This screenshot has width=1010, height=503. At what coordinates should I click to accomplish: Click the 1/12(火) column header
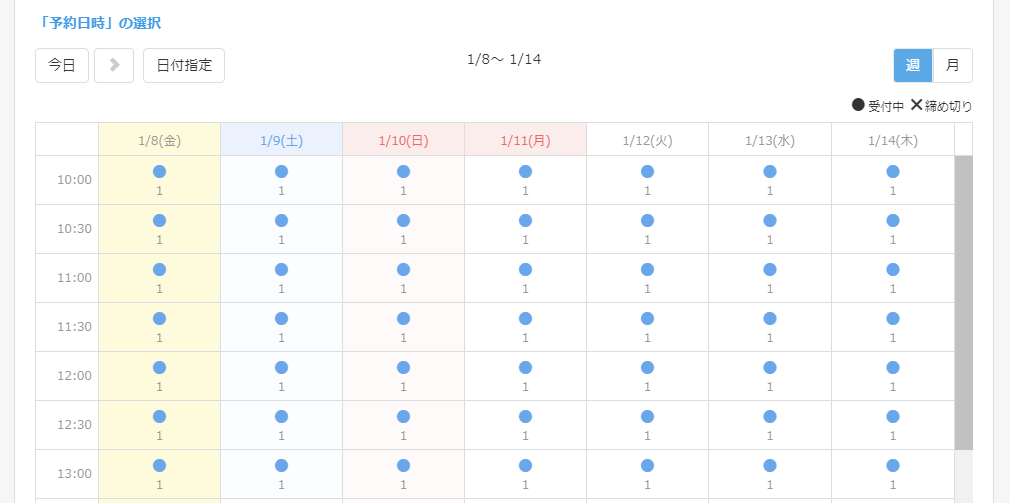[x=647, y=140]
